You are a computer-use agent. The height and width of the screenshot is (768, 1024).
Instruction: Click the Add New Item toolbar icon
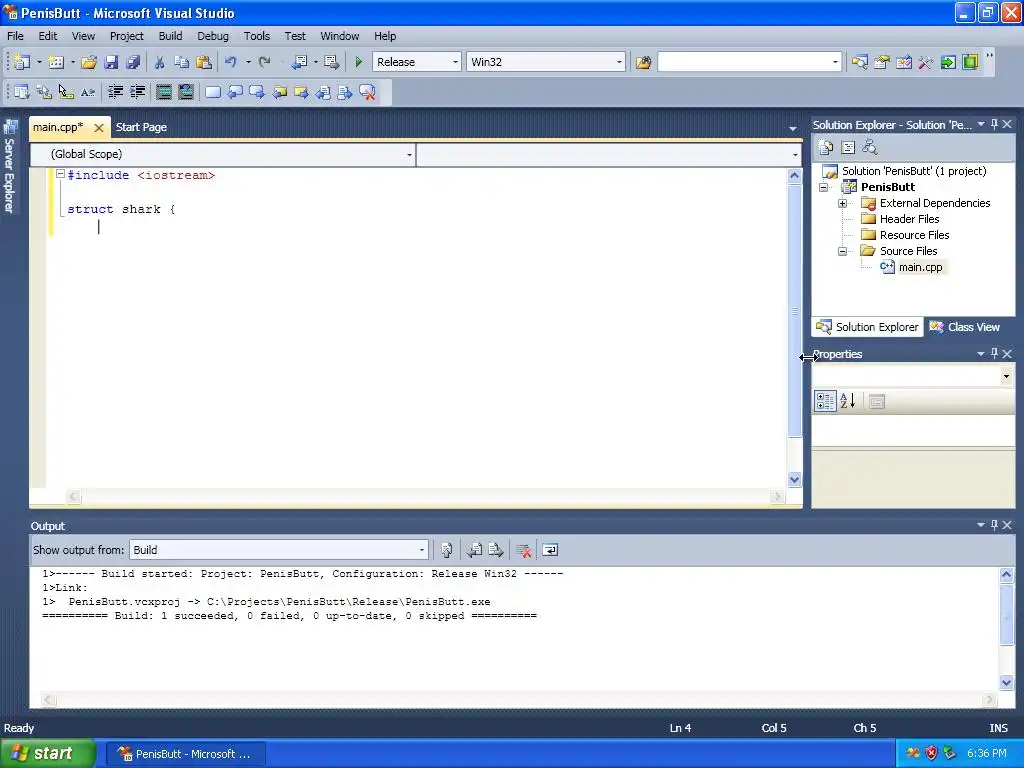(56, 62)
